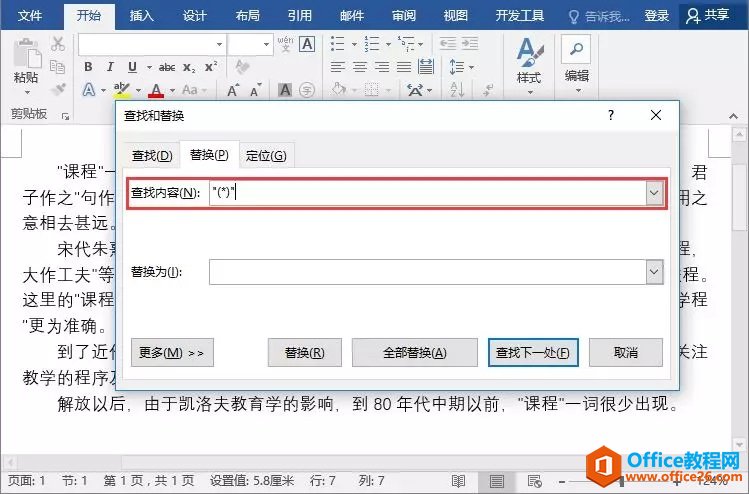This screenshot has width=749, height=494.
Task: Click the Underline icon
Action: (132, 67)
